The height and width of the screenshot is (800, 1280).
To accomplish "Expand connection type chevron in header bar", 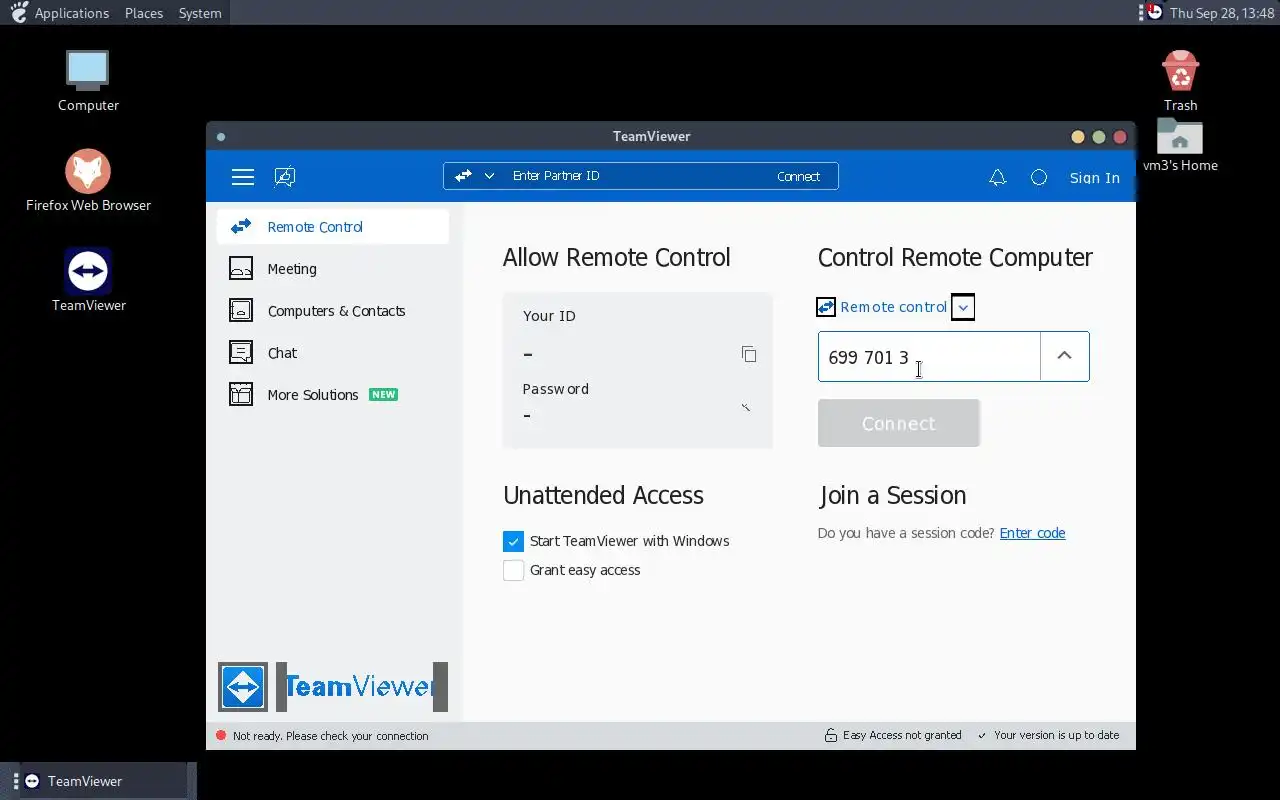I will [489, 176].
